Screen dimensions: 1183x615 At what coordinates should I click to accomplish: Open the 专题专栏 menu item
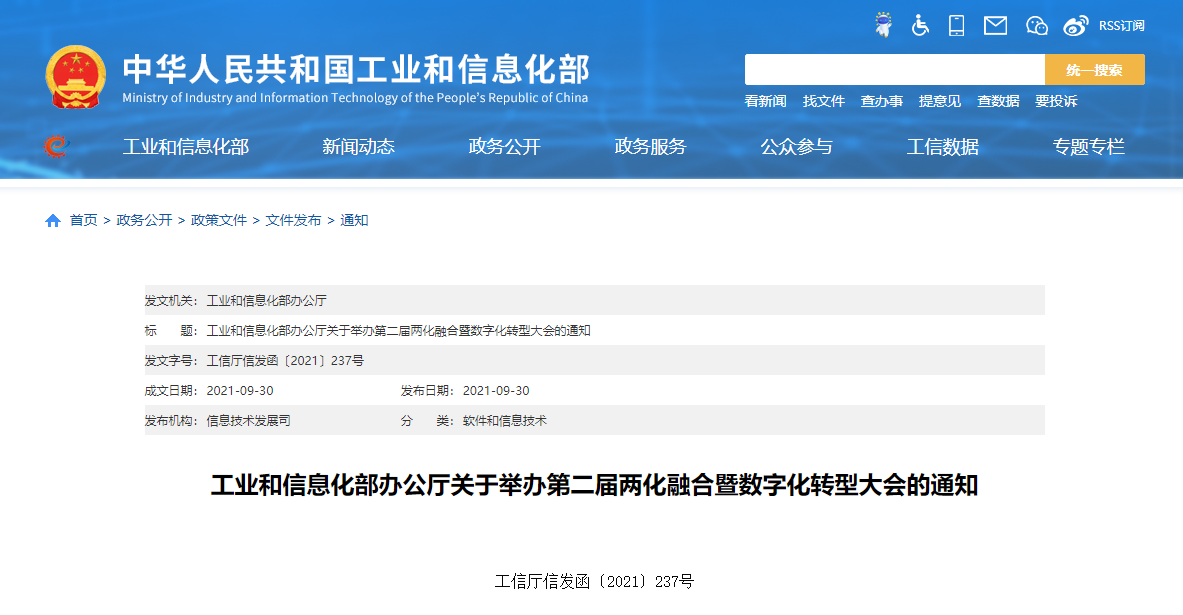pyautogui.click(x=1088, y=147)
